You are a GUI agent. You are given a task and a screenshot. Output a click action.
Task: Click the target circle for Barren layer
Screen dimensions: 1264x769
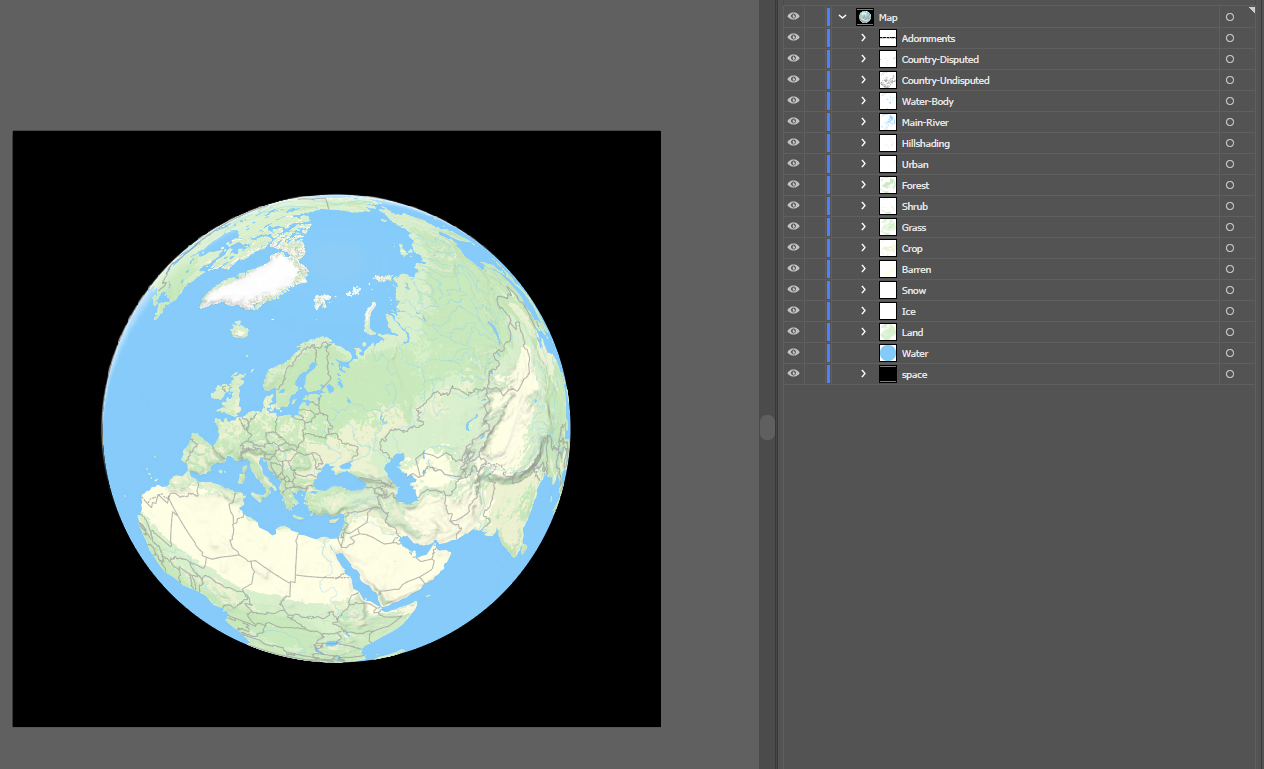[1230, 269]
